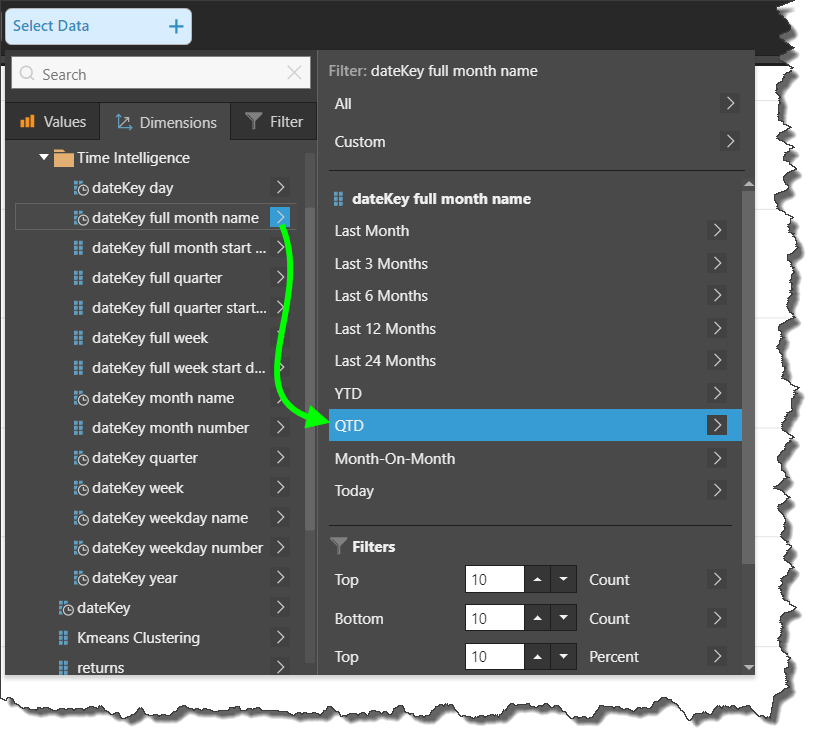
Task: Expand the dateKey week chevron
Action: pos(280,487)
